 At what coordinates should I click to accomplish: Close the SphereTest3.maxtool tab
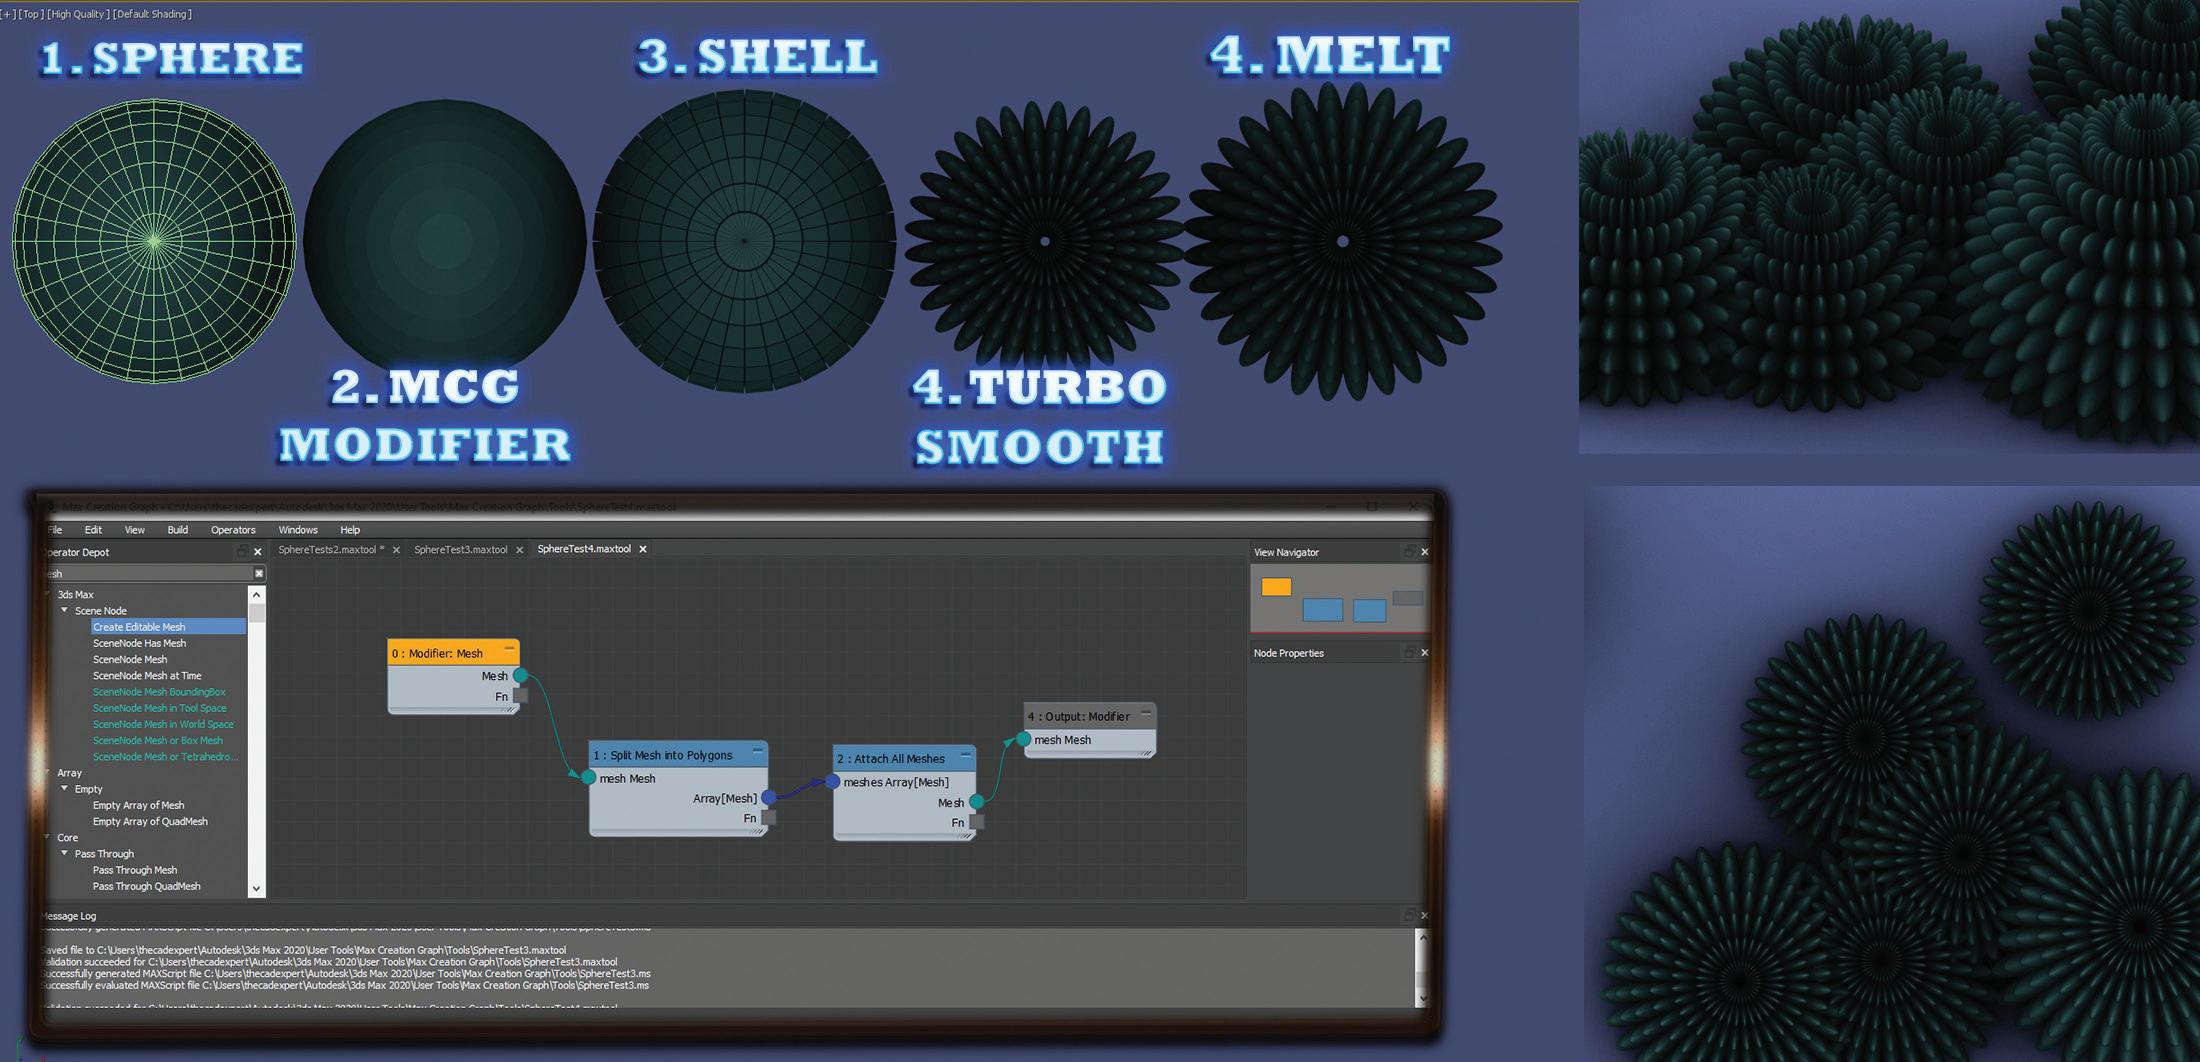519,550
